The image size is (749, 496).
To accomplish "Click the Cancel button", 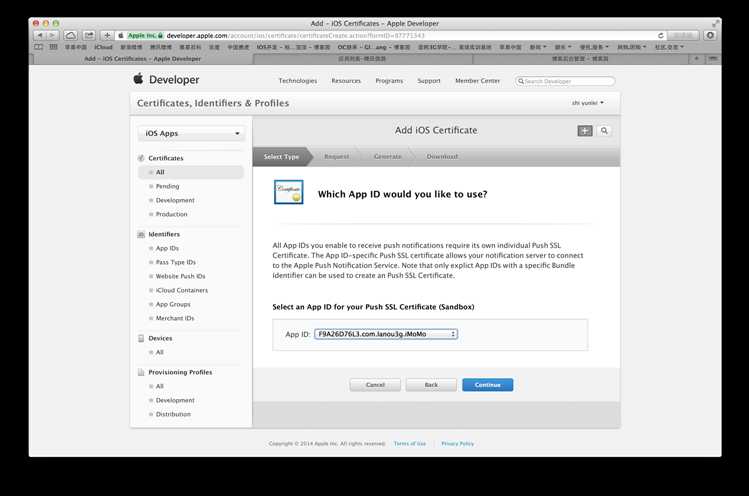I will coord(375,385).
